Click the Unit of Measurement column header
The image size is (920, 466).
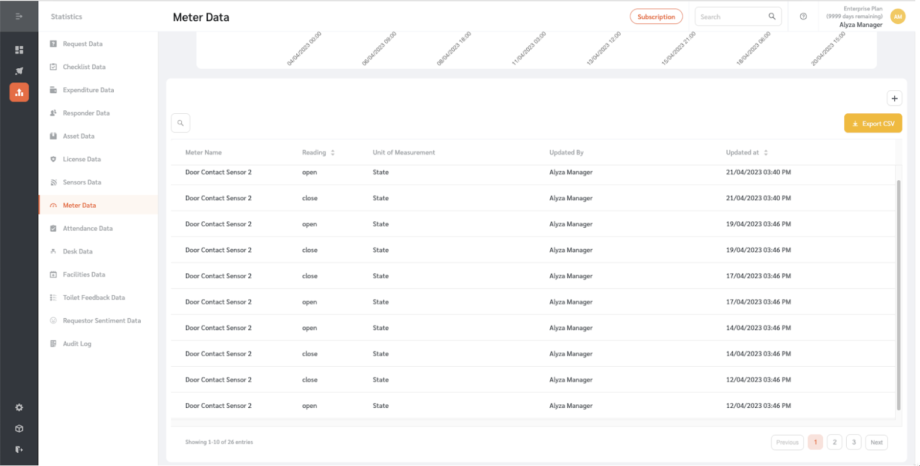pos(404,153)
